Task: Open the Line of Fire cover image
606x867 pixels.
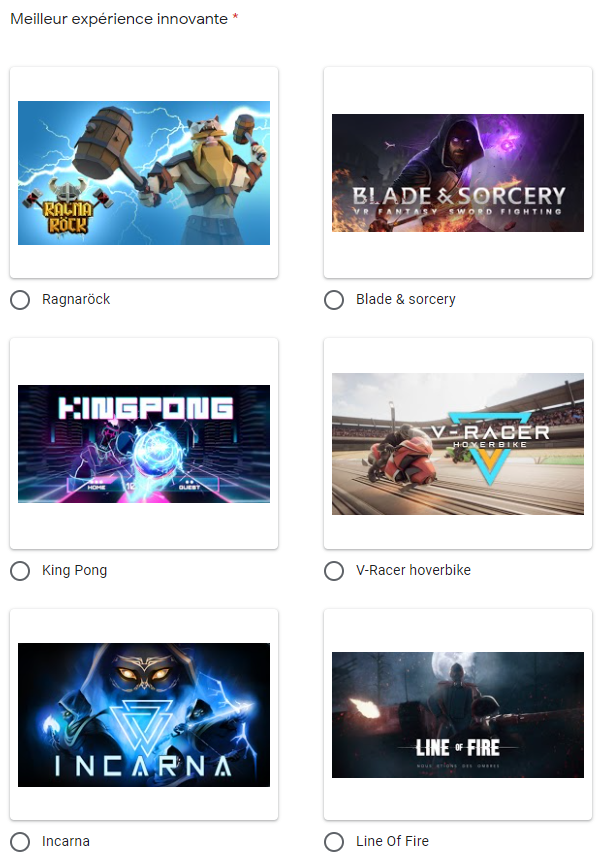Action: tap(458, 714)
